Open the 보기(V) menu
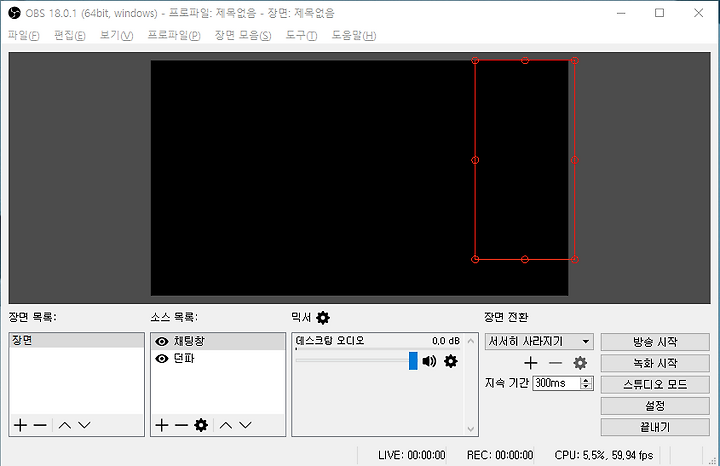This screenshot has height=466, width=720. (117, 35)
